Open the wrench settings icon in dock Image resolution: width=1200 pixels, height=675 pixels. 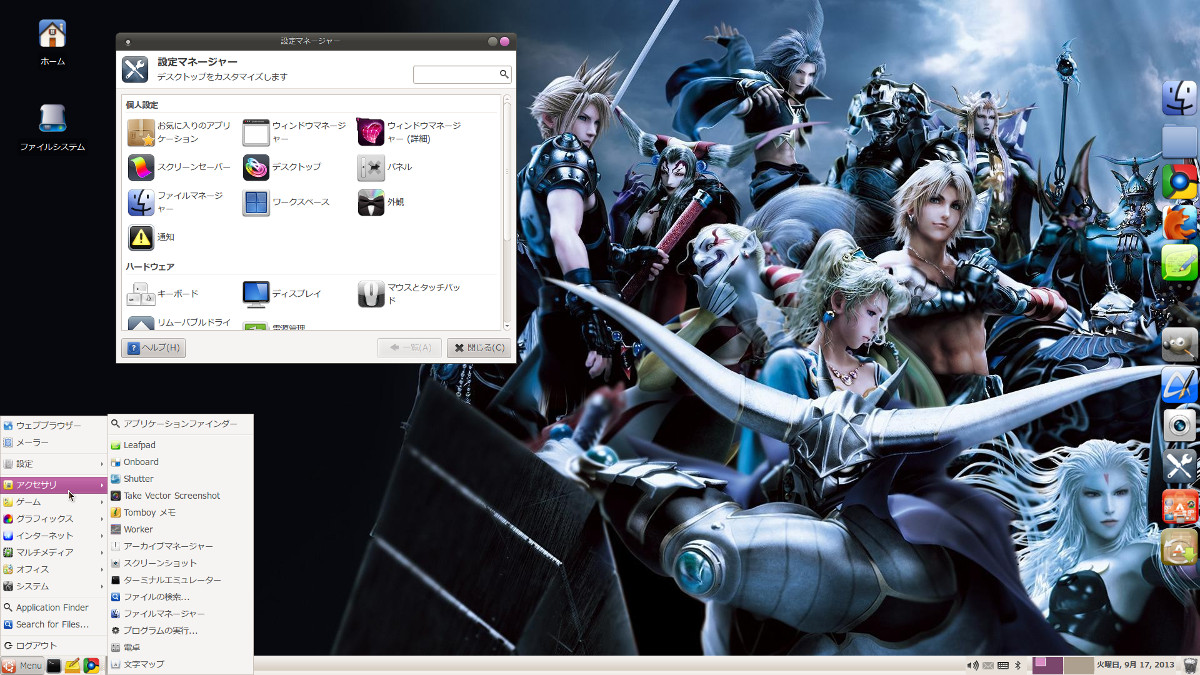pyautogui.click(x=1180, y=466)
